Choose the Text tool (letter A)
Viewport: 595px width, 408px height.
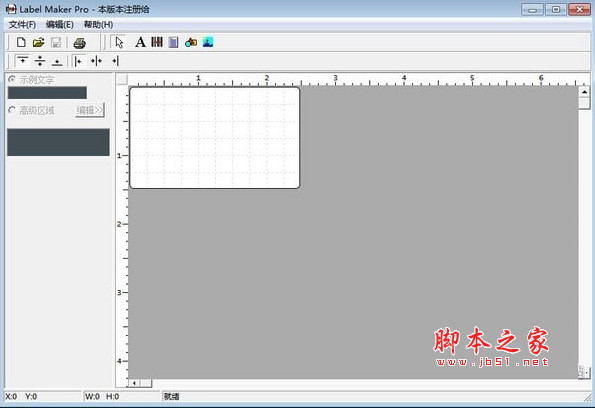pyautogui.click(x=140, y=42)
